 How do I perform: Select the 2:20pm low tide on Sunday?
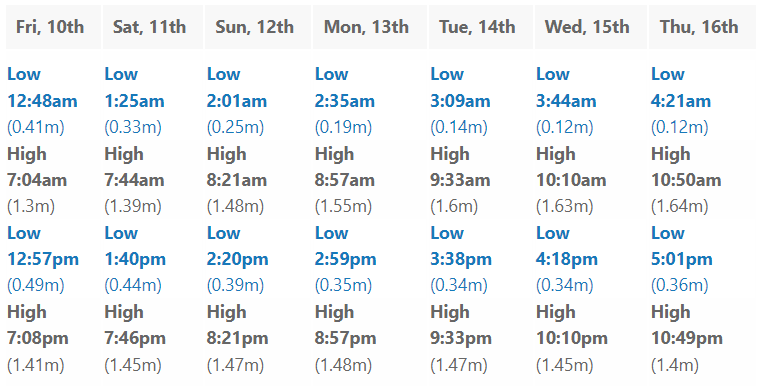click(x=238, y=259)
